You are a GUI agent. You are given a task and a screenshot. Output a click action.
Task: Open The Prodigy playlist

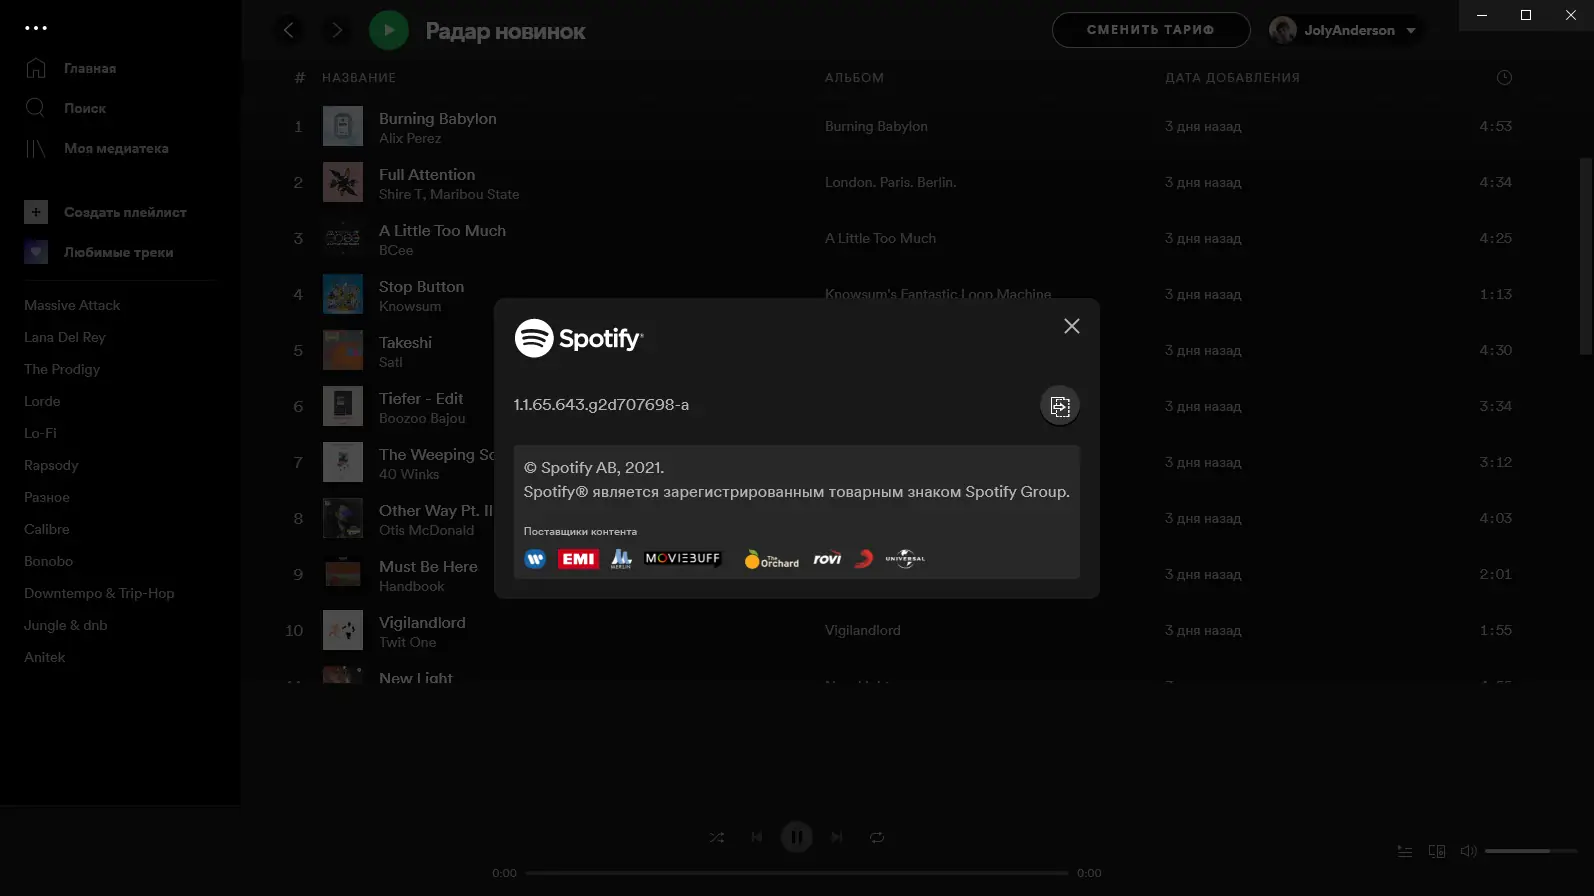62,369
